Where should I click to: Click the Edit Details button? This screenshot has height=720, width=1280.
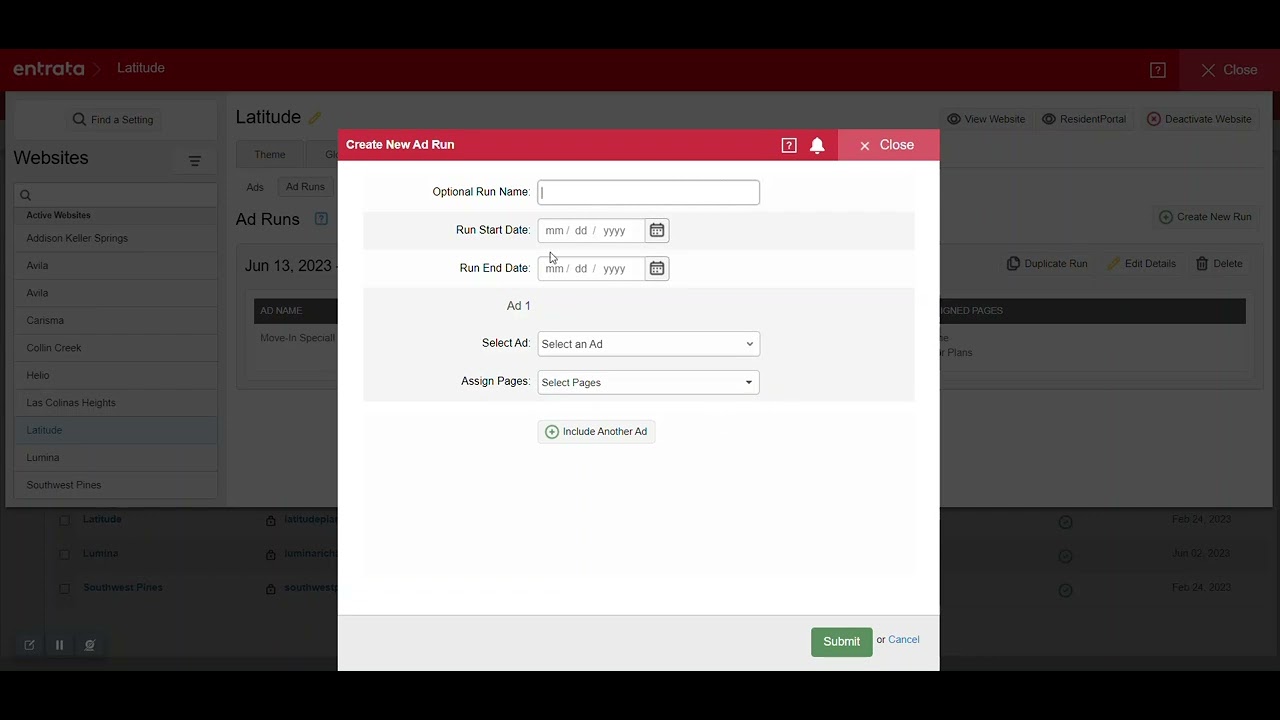click(x=1141, y=263)
